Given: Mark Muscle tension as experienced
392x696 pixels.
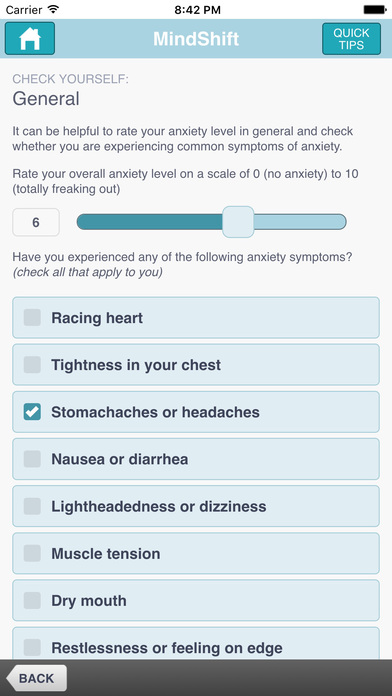Looking at the screenshot, I should click(32, 554).
